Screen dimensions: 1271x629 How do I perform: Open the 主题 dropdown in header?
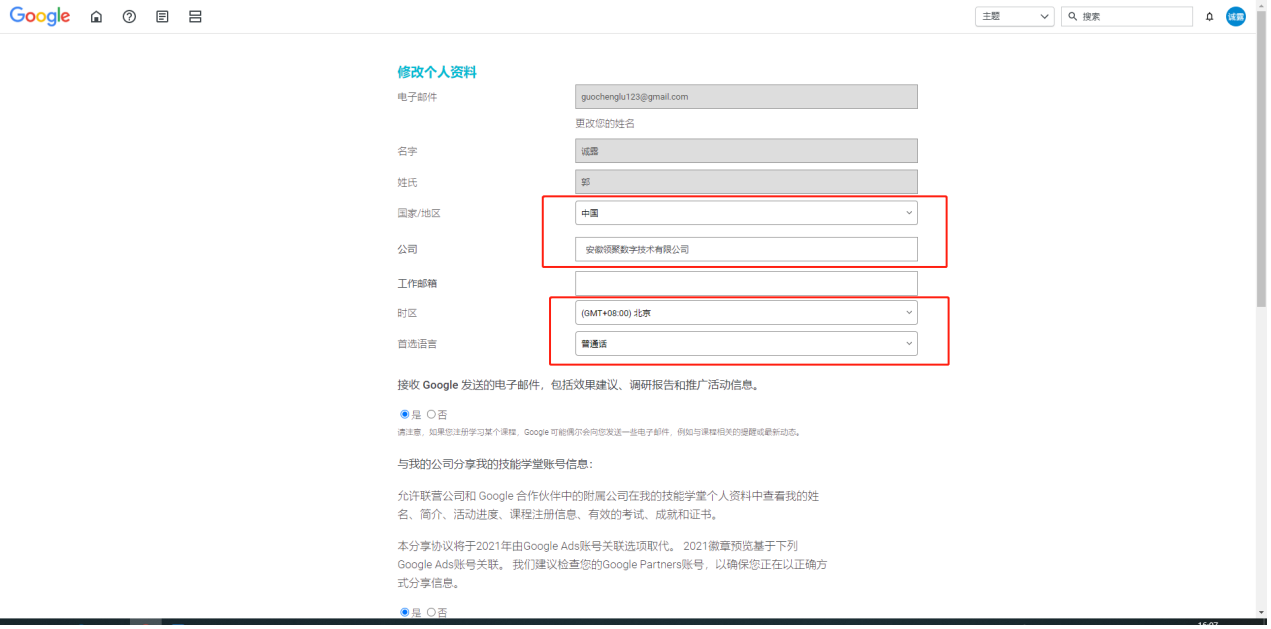pos(1015,17)
